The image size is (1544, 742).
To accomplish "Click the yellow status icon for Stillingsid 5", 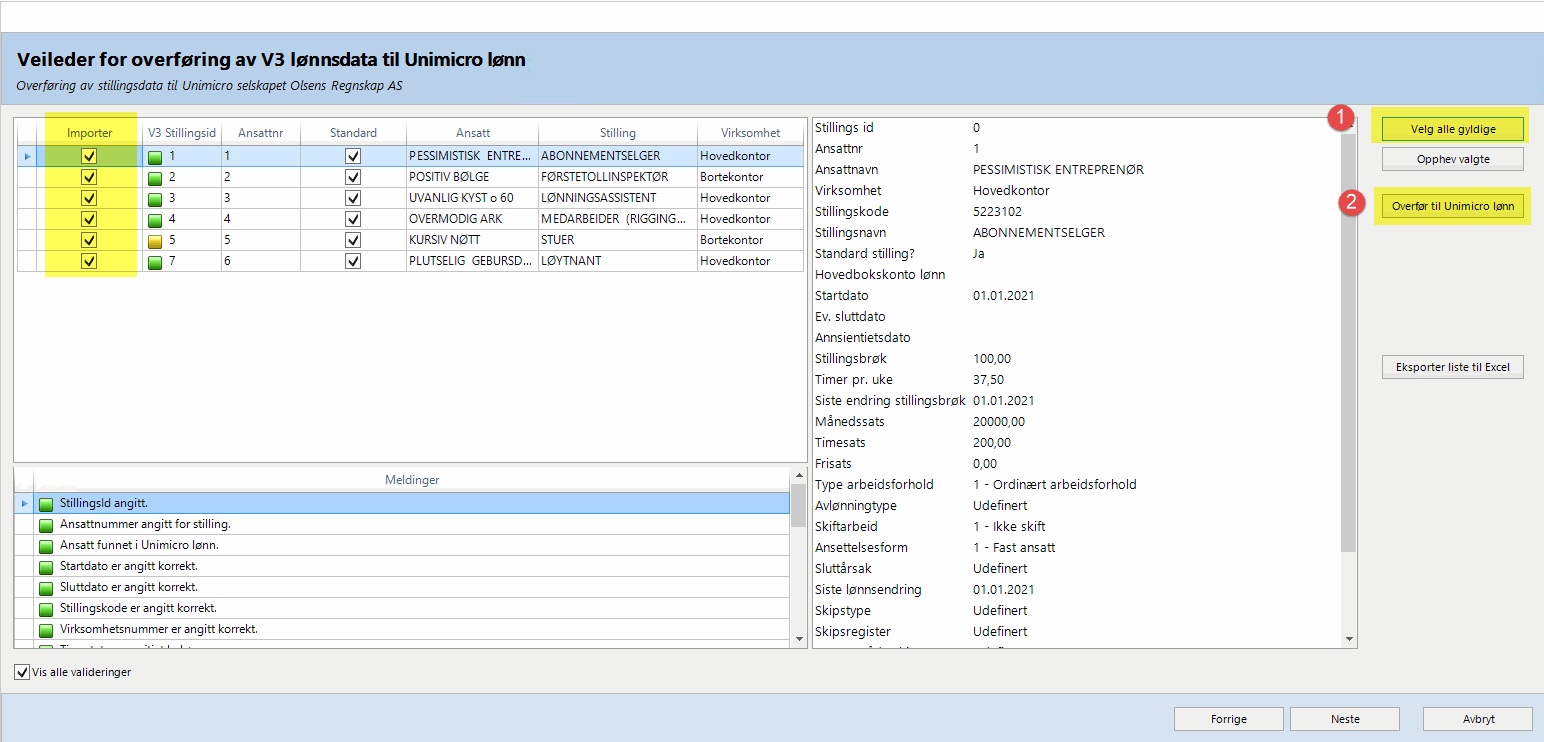I will pos(155,240).
